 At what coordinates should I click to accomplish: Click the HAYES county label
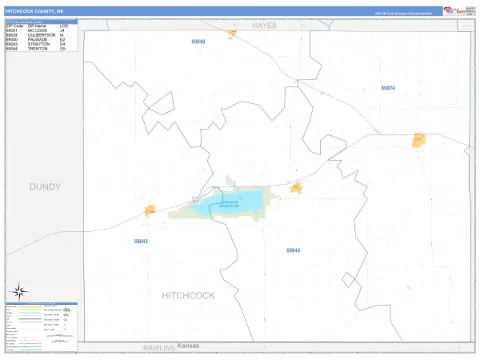(x=264, y=25)
